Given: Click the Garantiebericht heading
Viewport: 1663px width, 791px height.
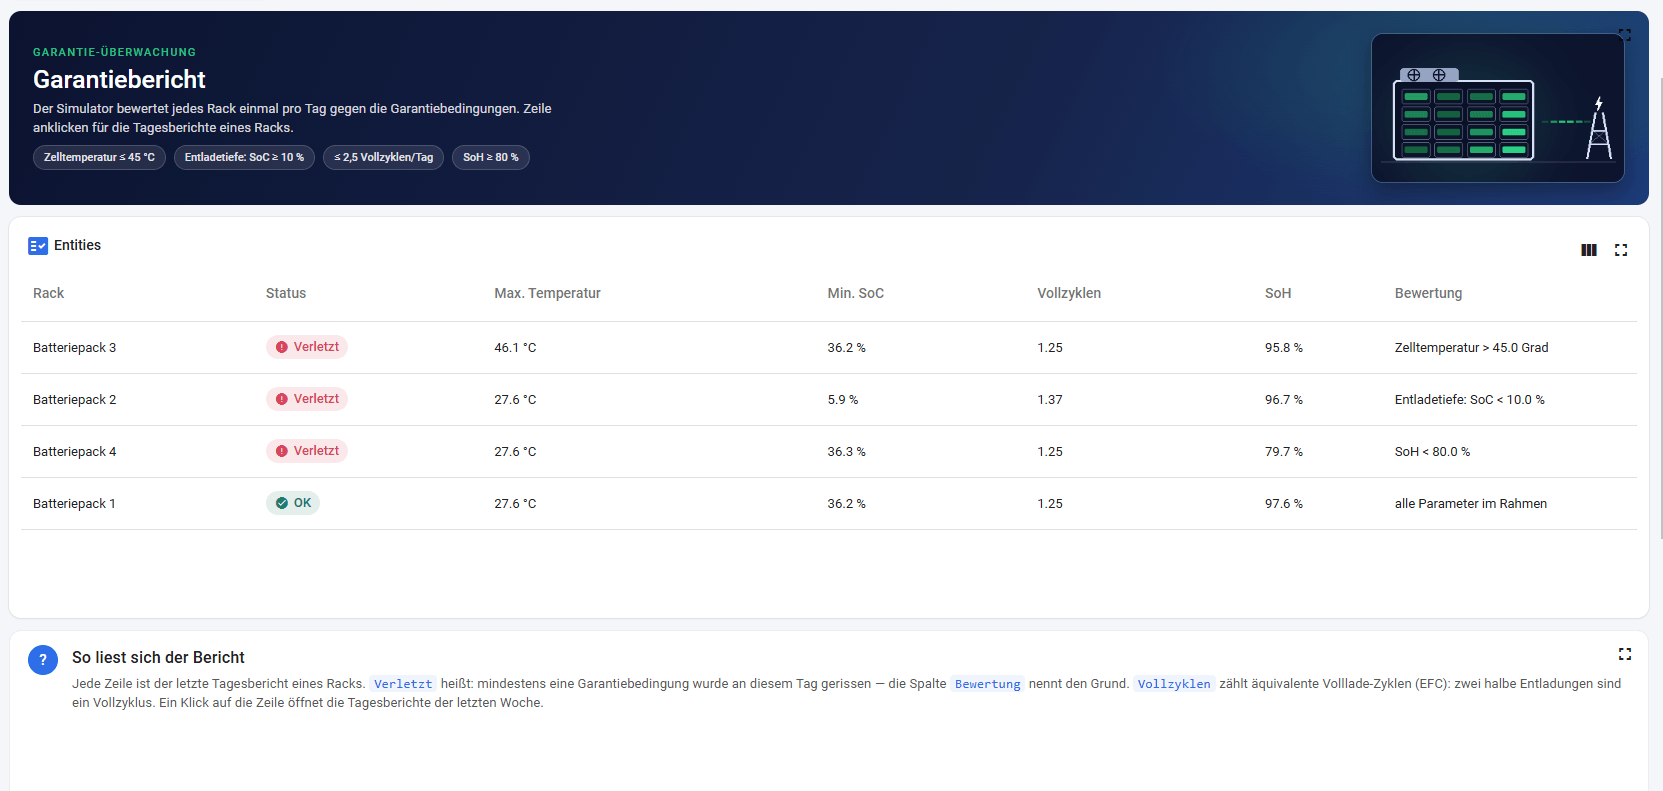Looking at the screenshot, I should click(x=119, y=79).
